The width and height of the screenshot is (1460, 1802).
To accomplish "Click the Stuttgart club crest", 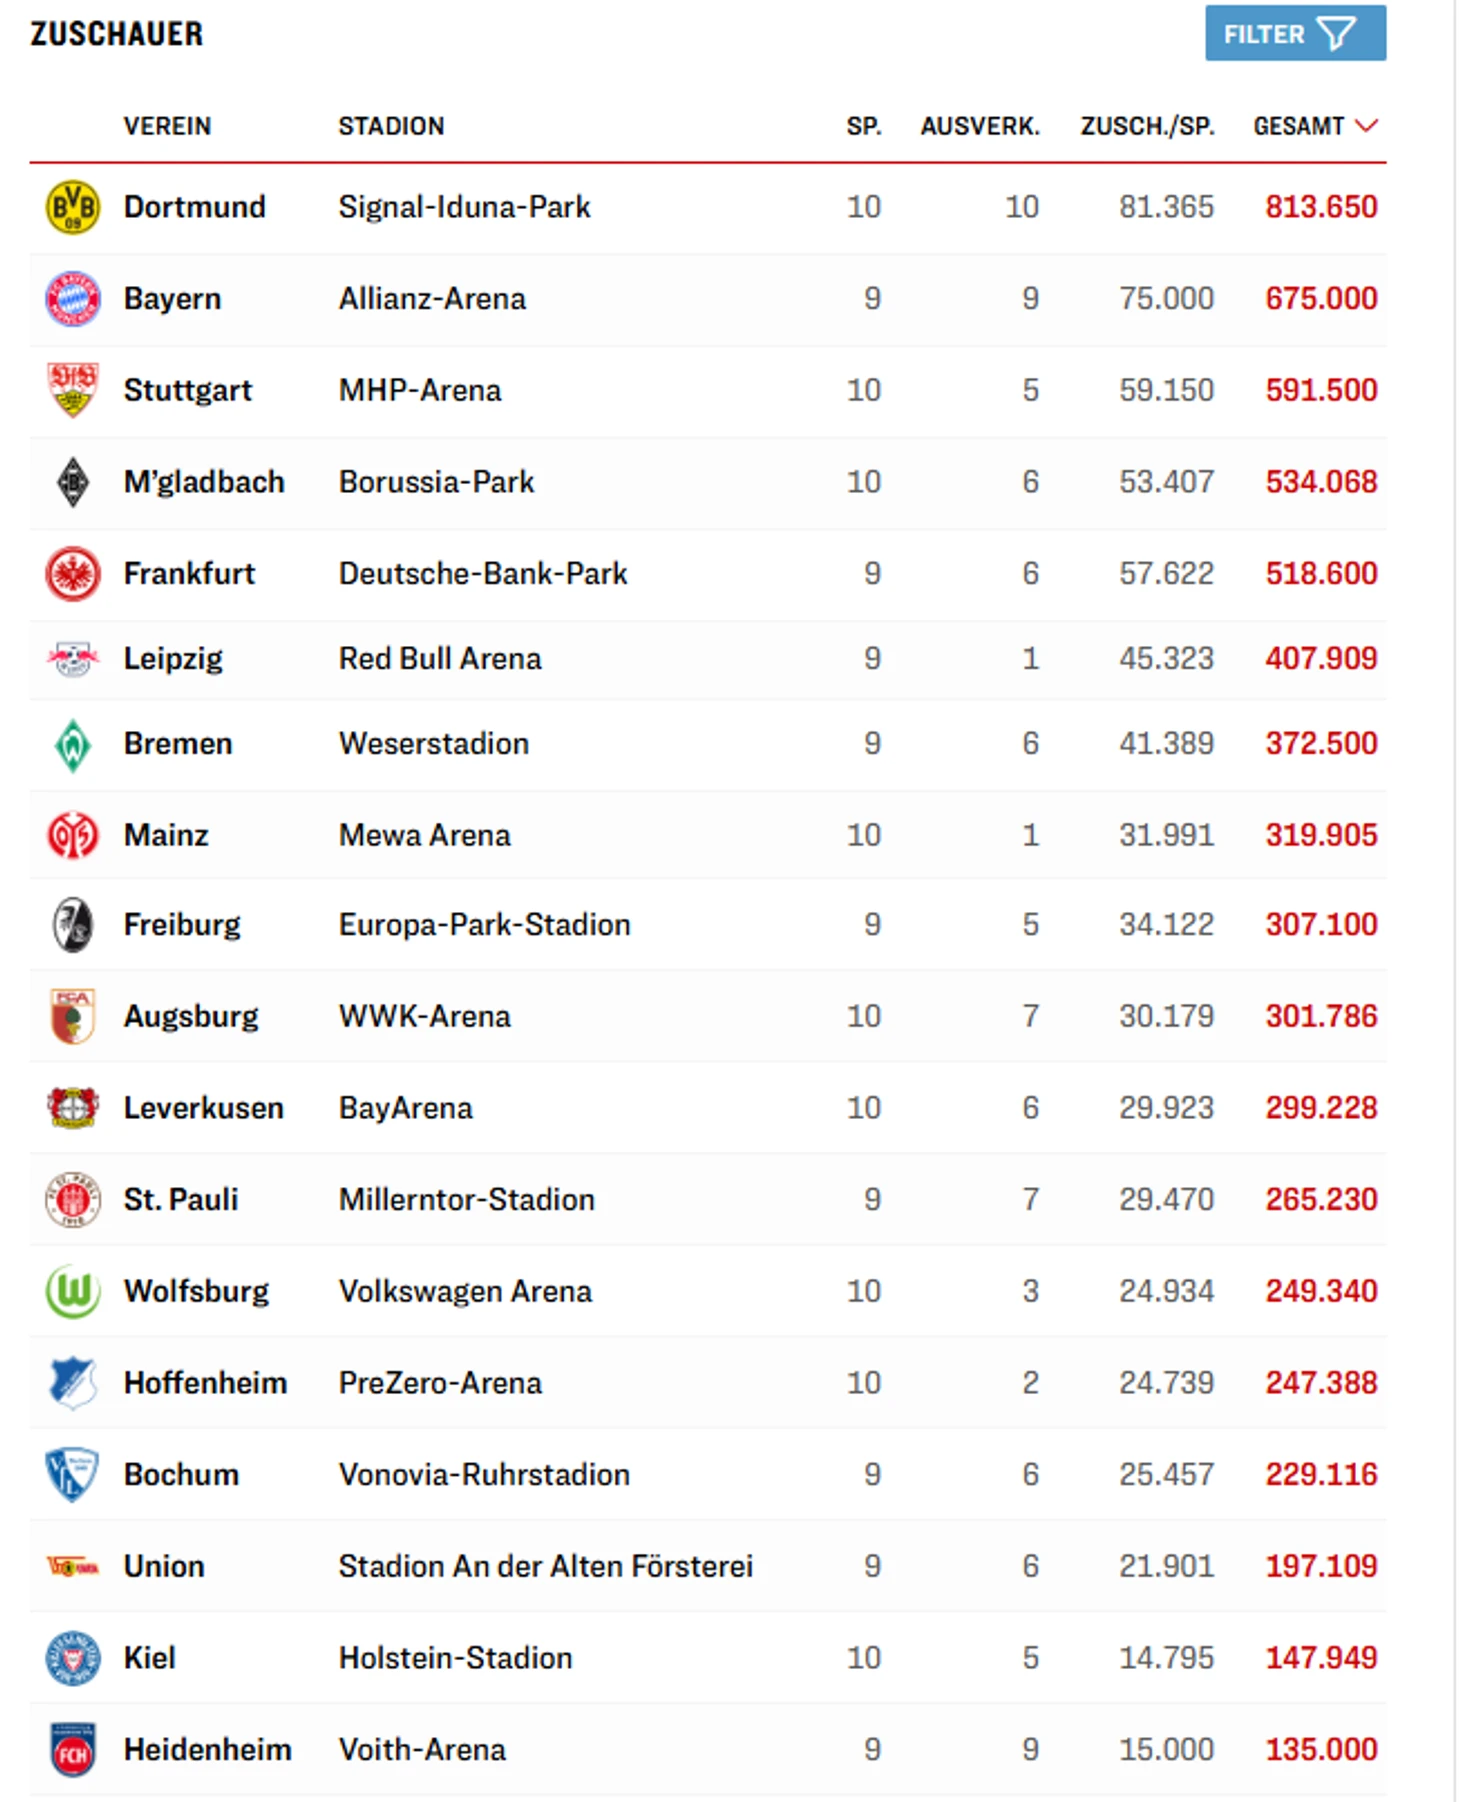I will (x=73, y=390).
